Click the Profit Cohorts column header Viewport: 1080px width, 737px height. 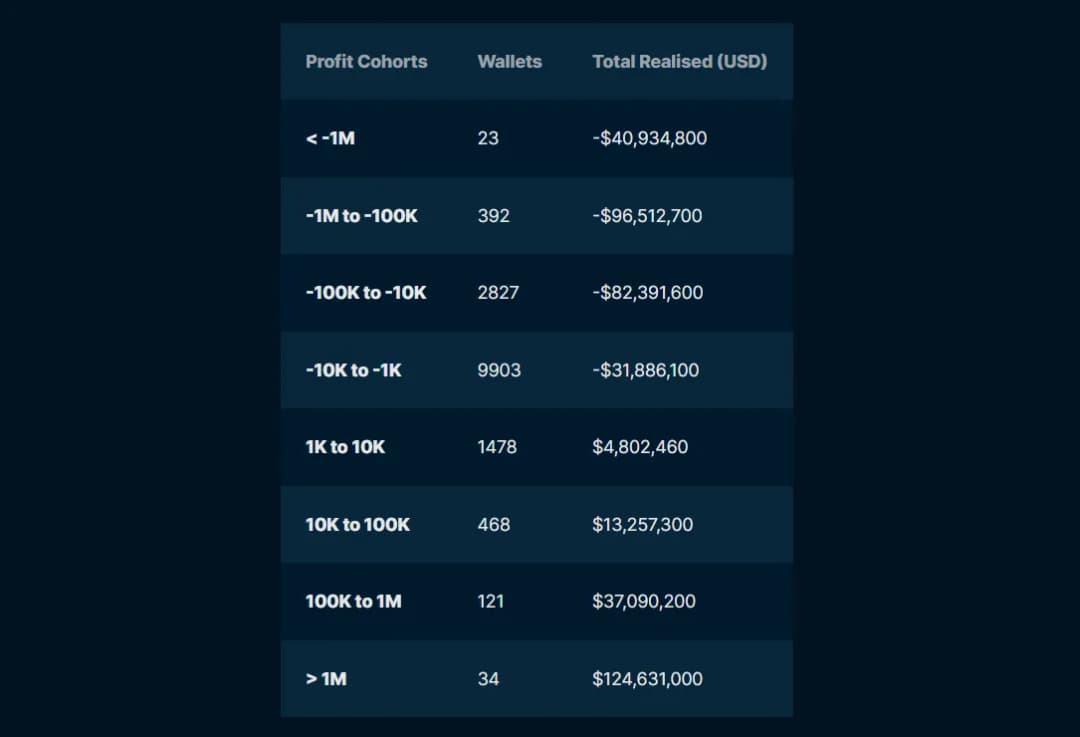(366, 61)
